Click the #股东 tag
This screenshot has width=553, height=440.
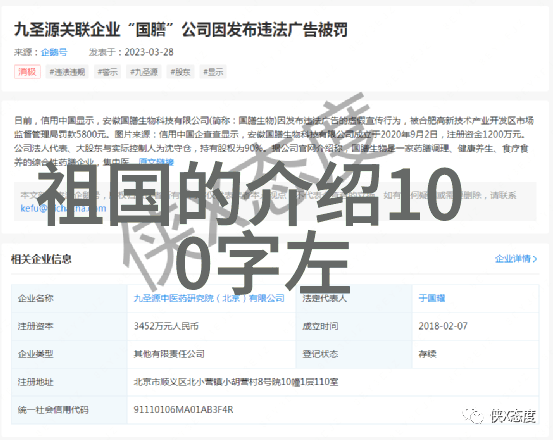pyautogui.click(x=180, y=72)
